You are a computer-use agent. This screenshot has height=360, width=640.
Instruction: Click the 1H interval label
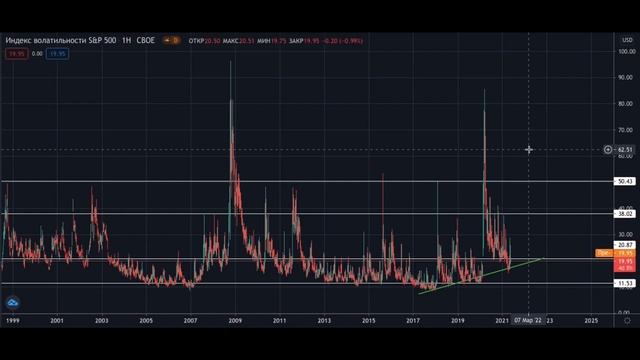[x=127, y=40]
